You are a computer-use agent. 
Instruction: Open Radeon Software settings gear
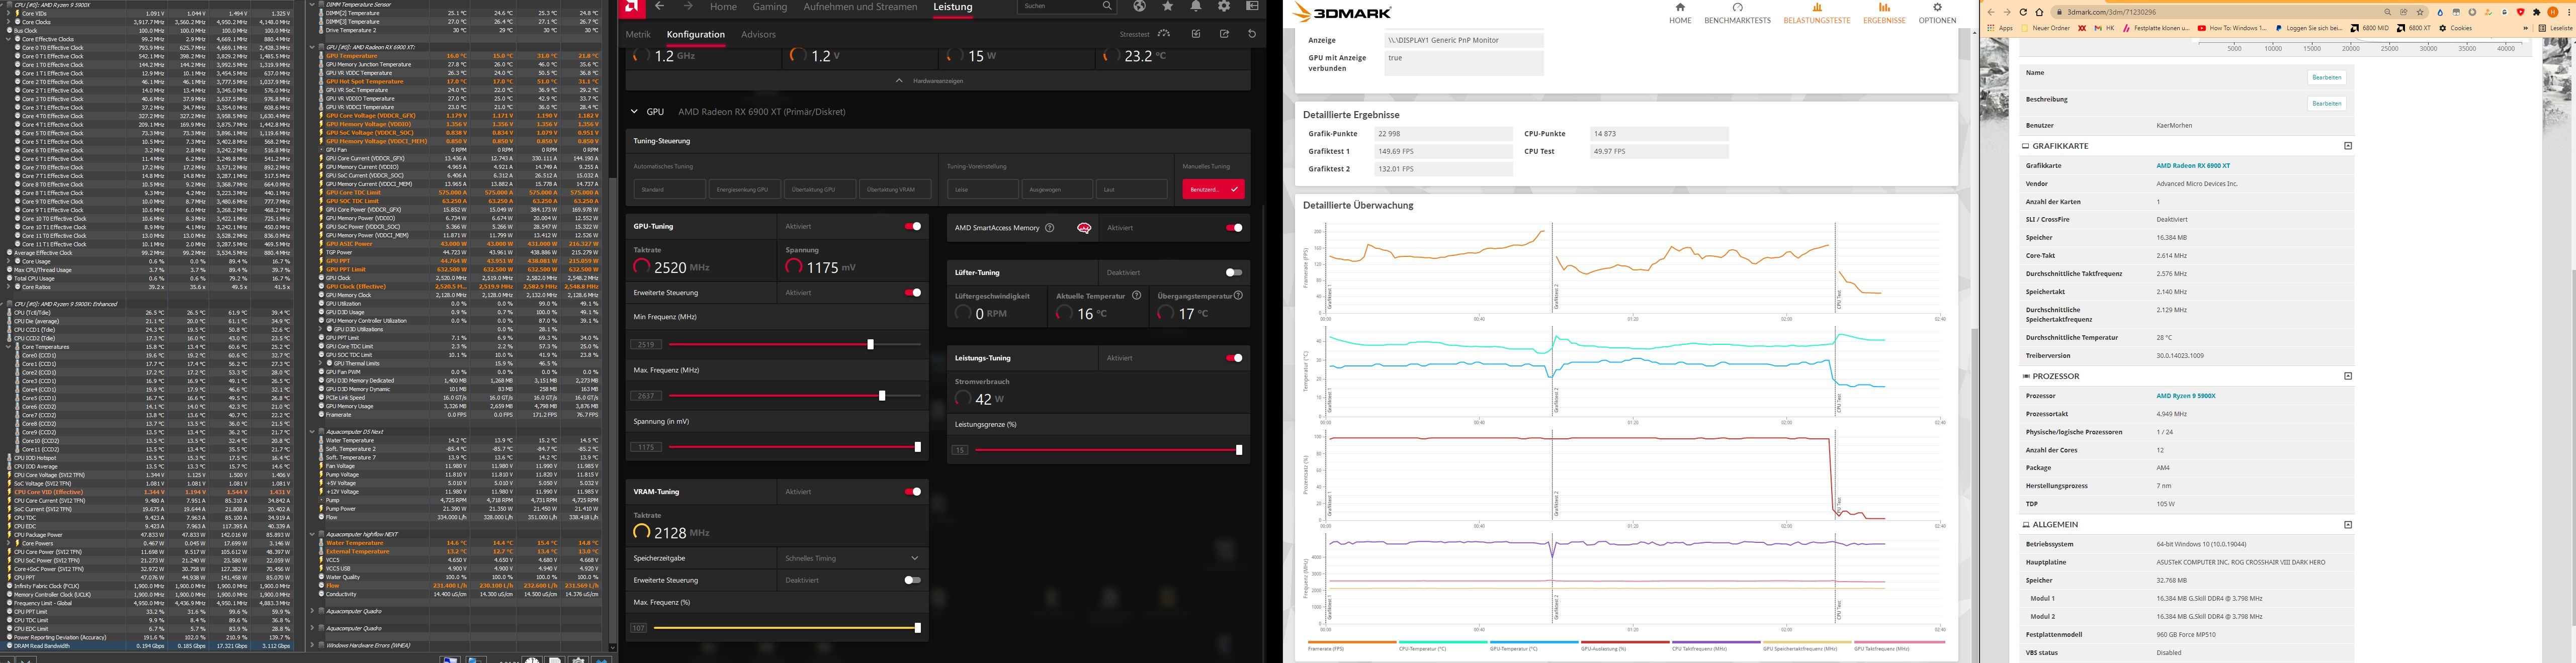coord(1223,6)
